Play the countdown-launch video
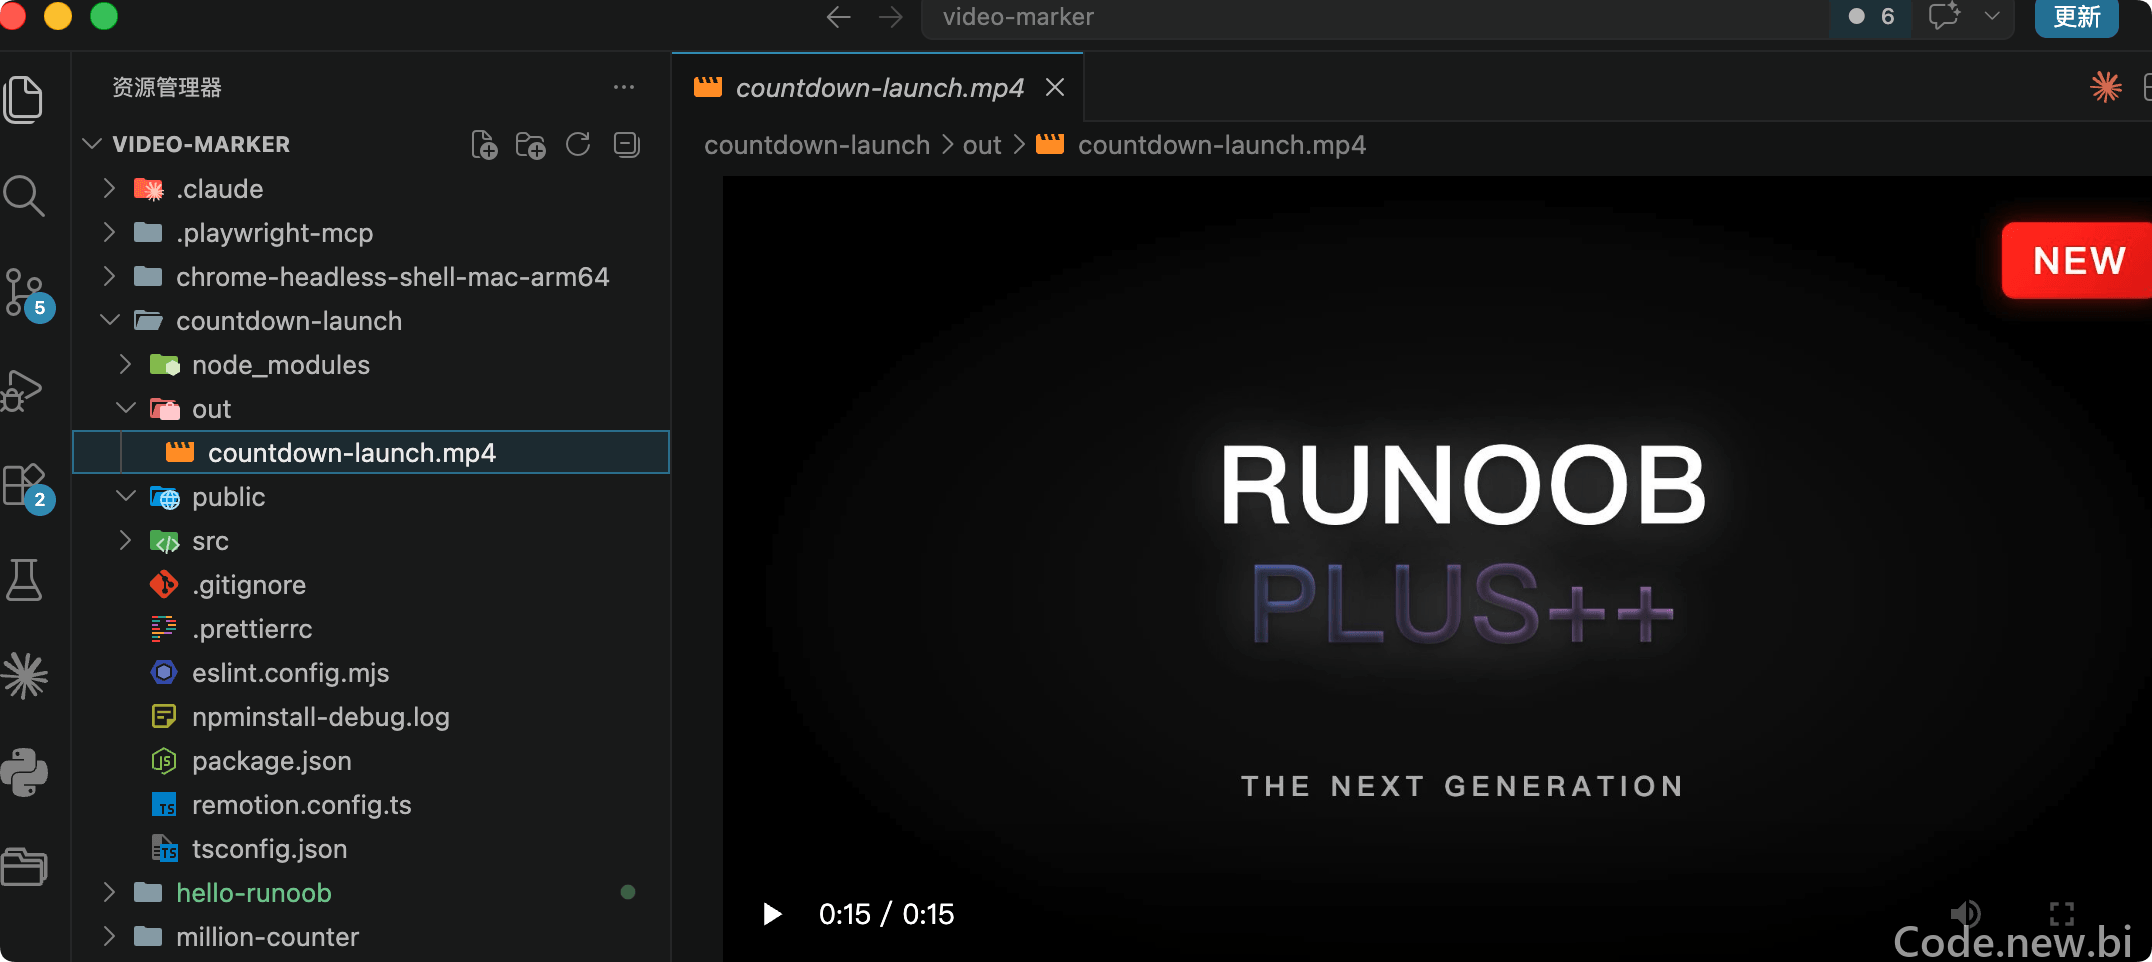Viewport: 2152px width, 962px height. [772, 914]
